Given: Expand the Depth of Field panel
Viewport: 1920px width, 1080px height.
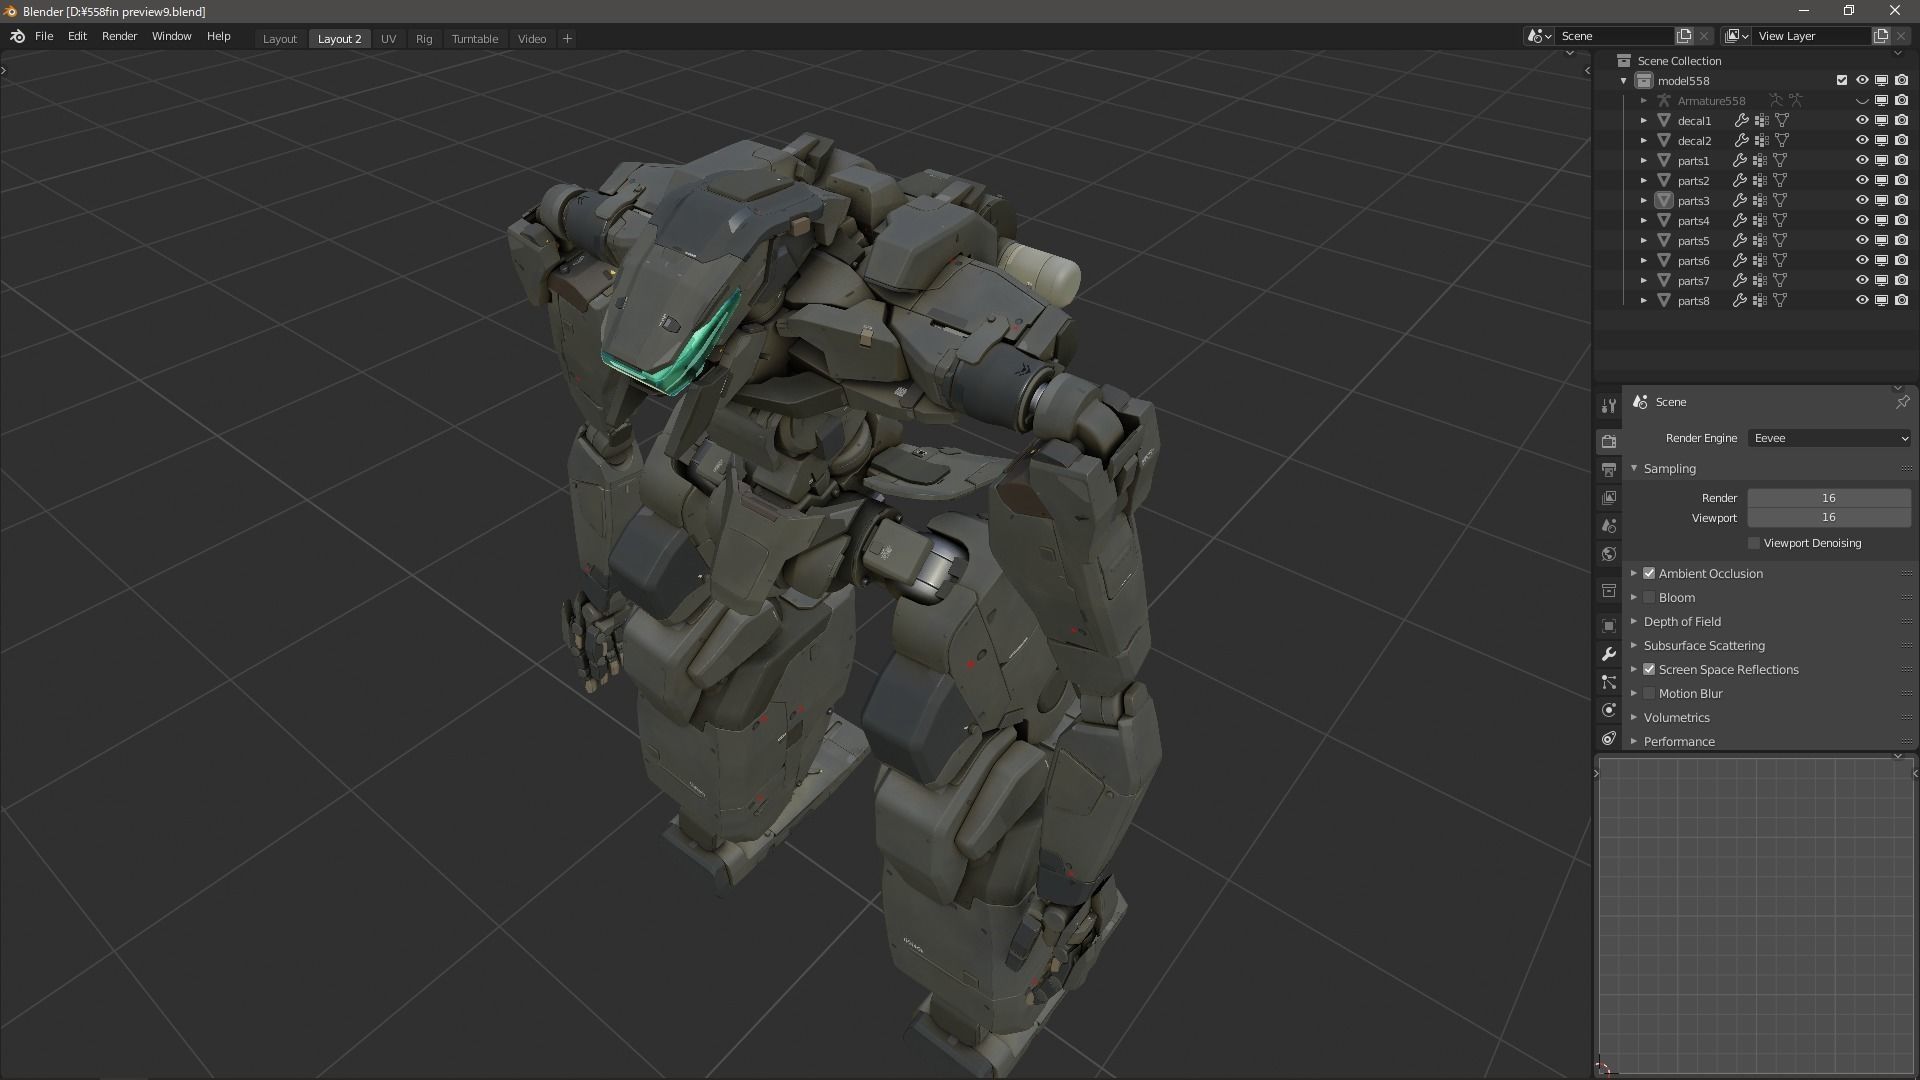Looking at the screenshot, I should pos(1634,621).
